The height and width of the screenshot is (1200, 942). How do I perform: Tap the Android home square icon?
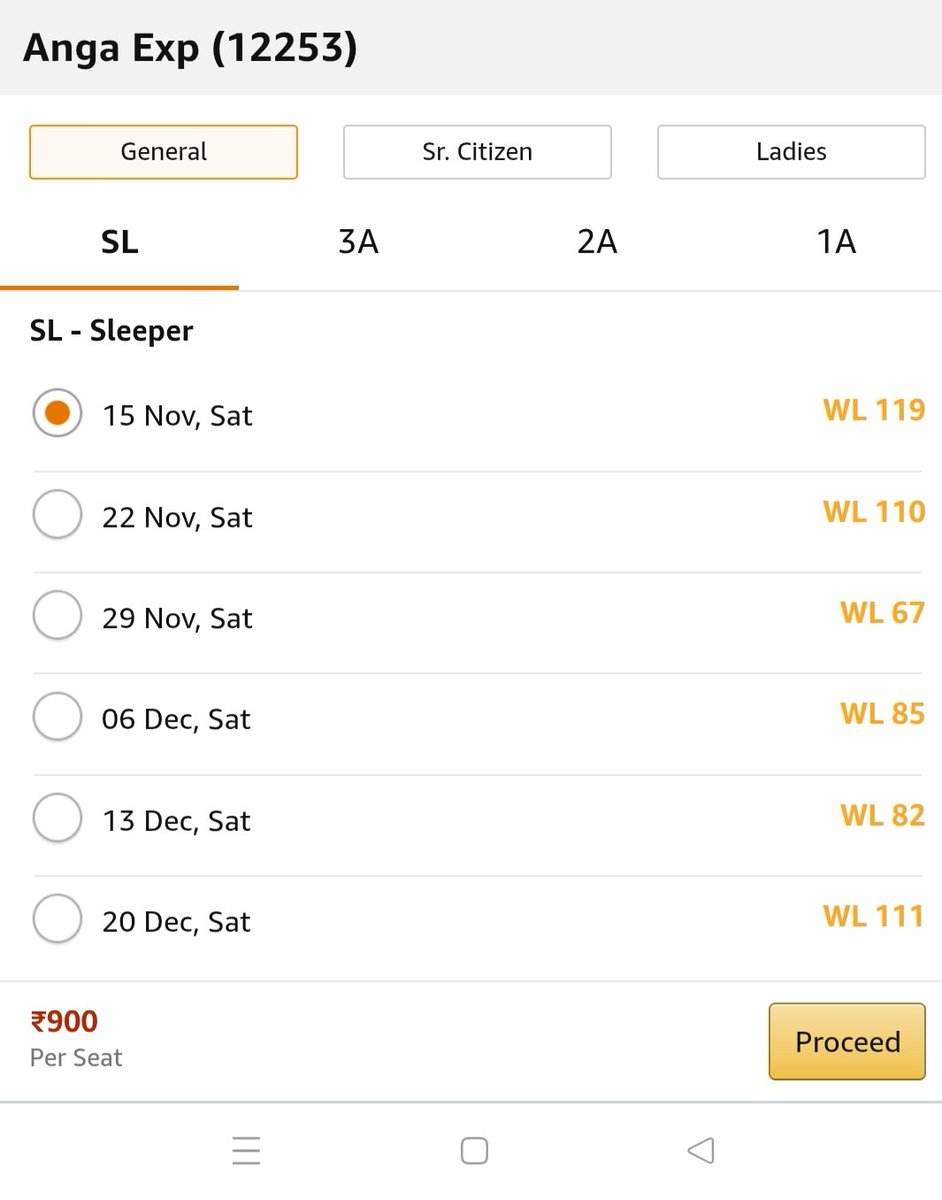474,1150
